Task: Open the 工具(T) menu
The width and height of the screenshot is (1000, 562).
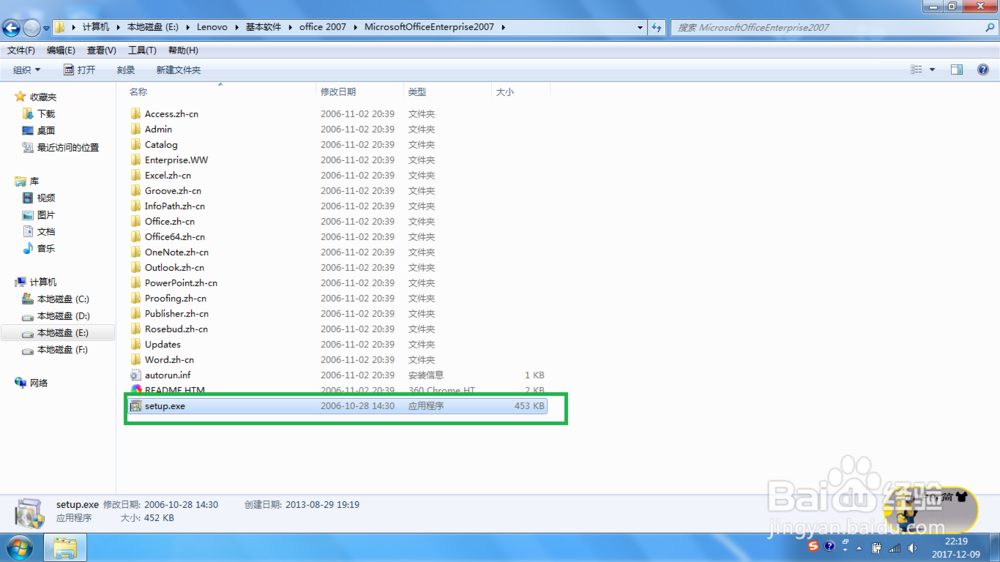Action: point(142,50)
